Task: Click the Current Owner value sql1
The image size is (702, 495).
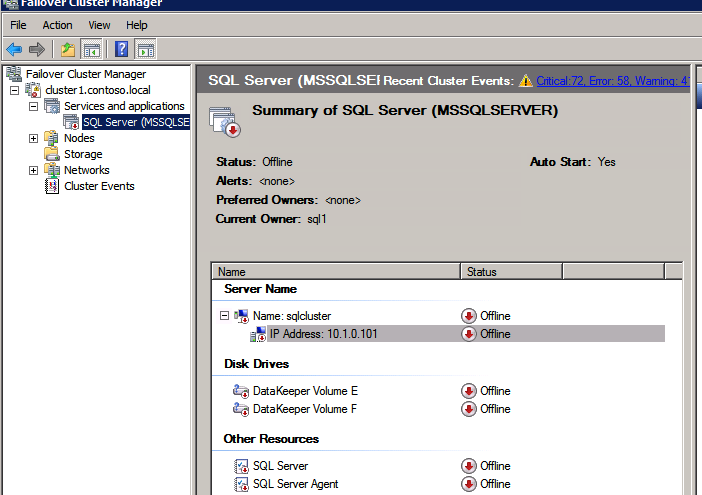Action: 317,219
